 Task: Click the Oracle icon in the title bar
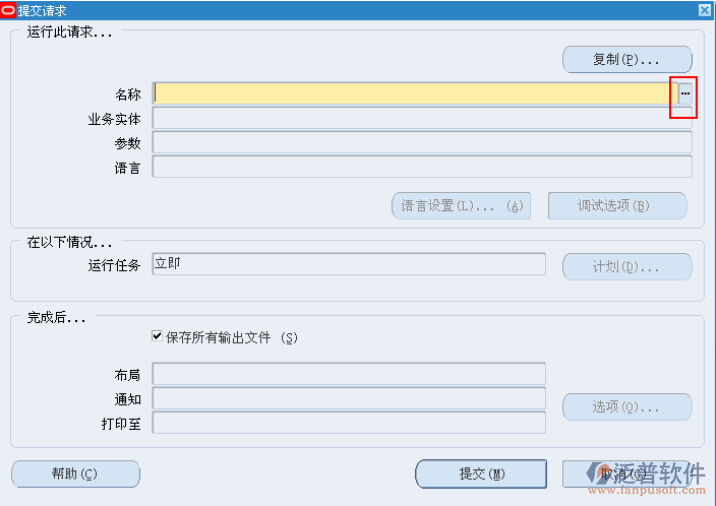click(8, 9)
